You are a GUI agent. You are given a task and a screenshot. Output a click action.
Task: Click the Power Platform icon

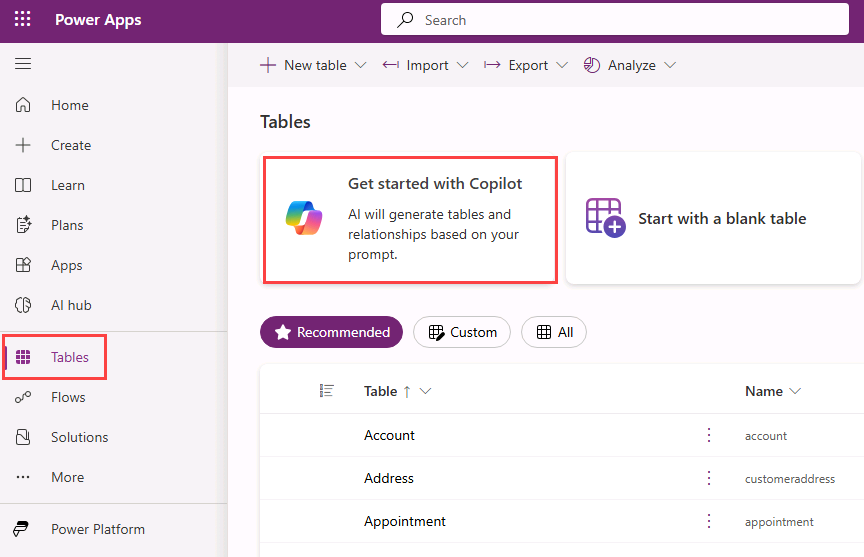[21, 529]
